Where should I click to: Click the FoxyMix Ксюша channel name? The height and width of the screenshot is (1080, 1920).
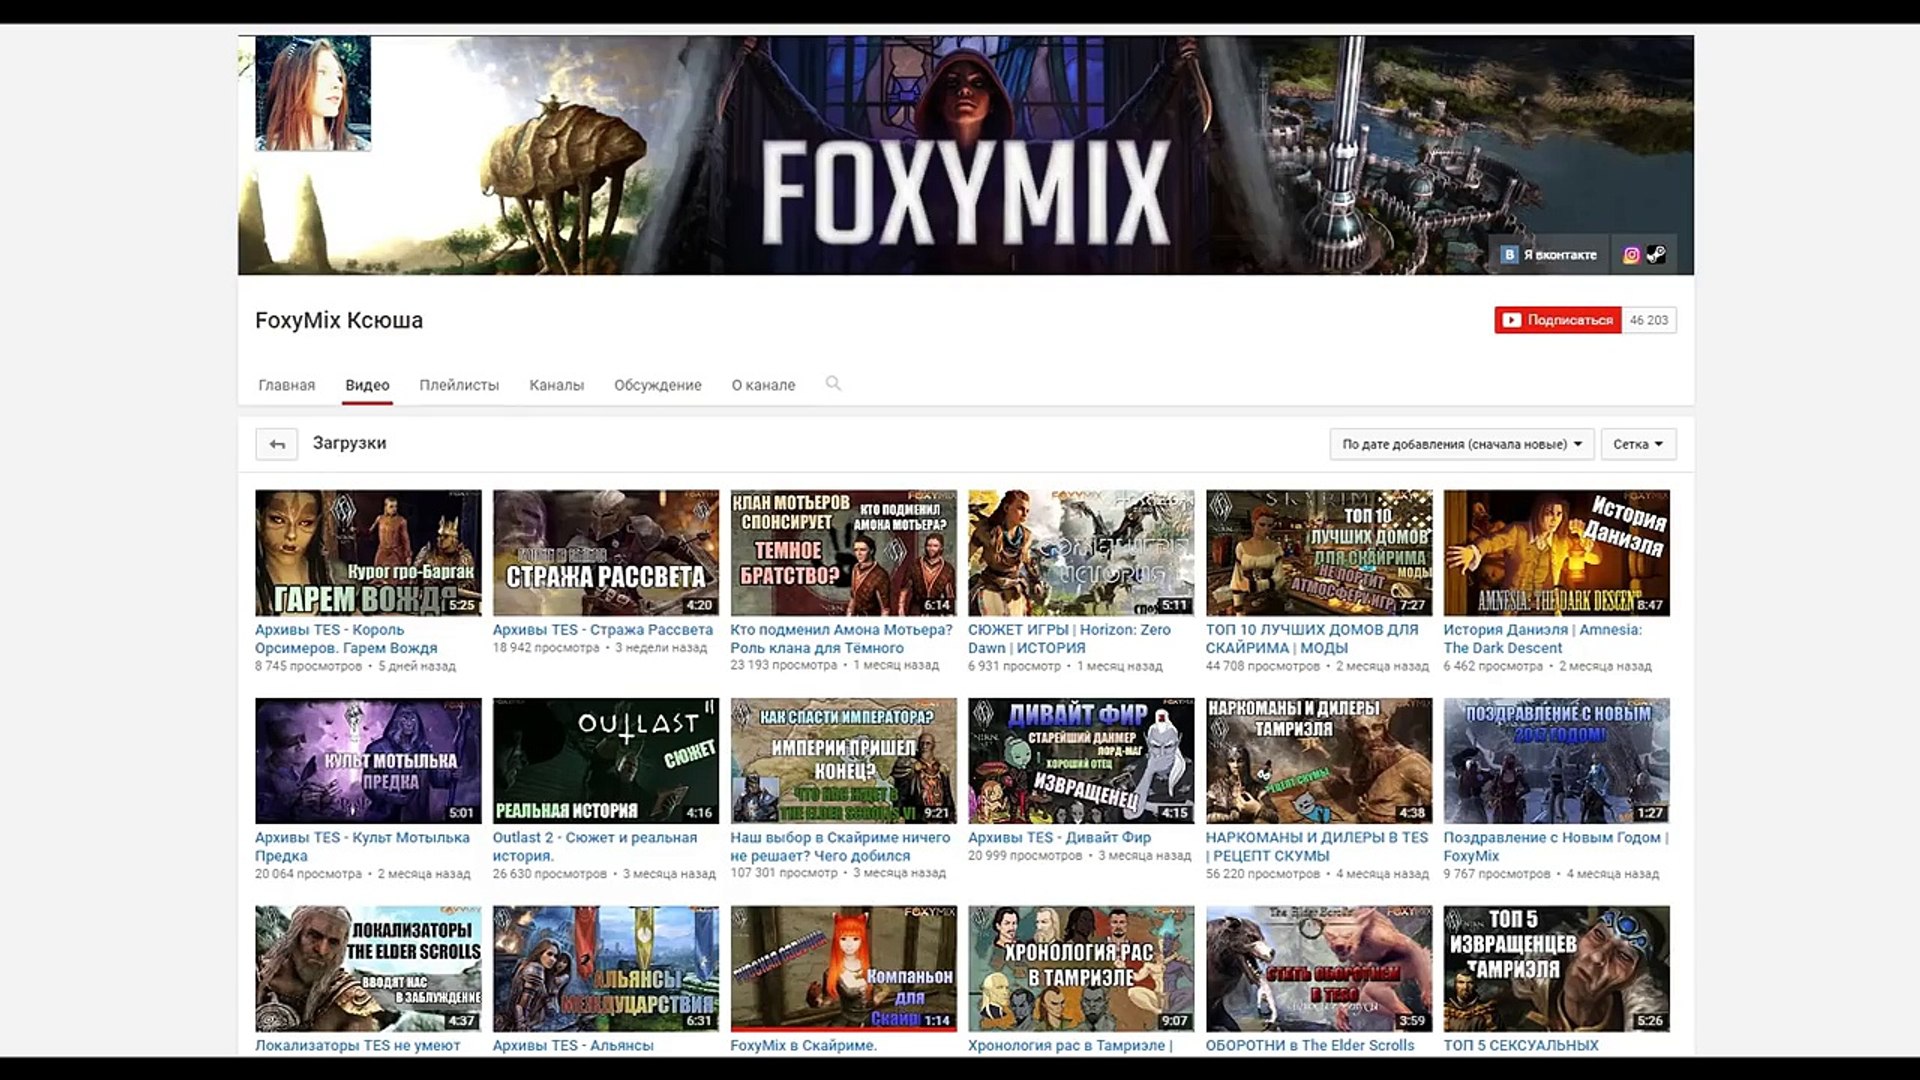[339, 320]
